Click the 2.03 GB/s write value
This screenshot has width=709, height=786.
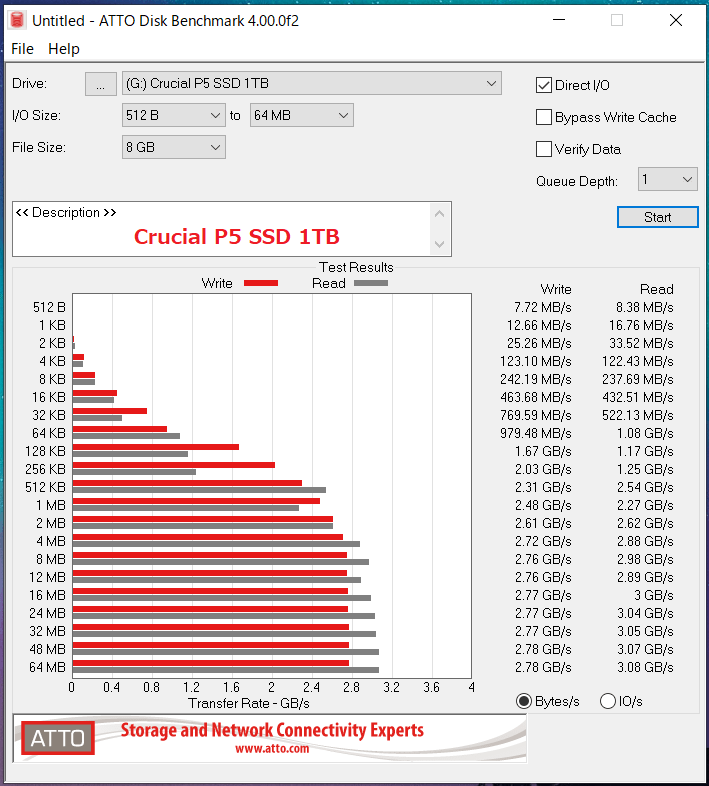tap(543, 469)
